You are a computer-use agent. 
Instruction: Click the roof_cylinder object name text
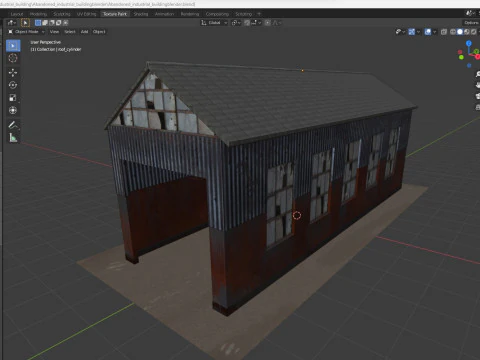click(70, 49)
